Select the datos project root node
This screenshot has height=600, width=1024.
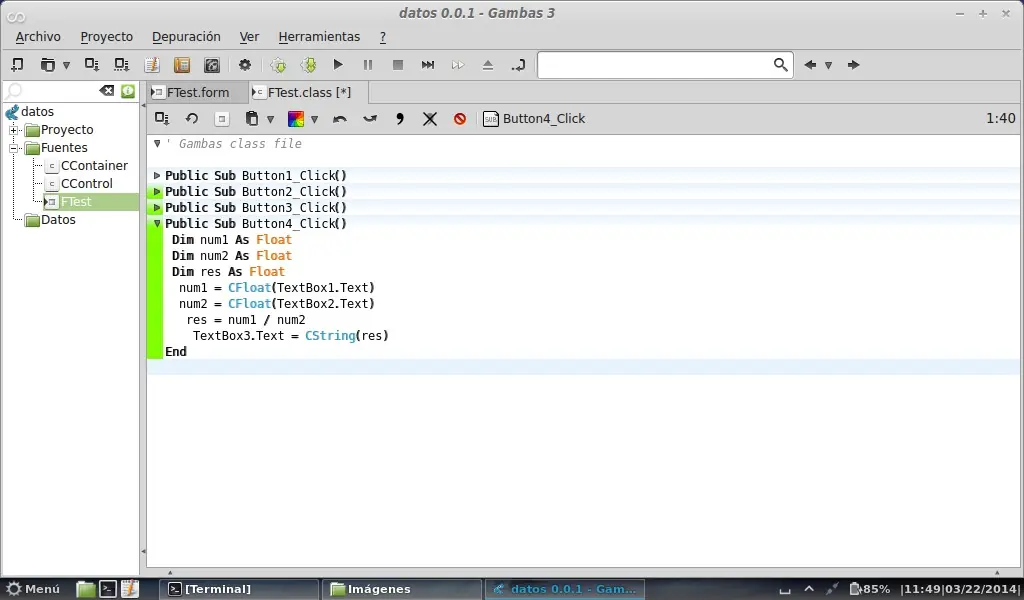coord(37,112)
